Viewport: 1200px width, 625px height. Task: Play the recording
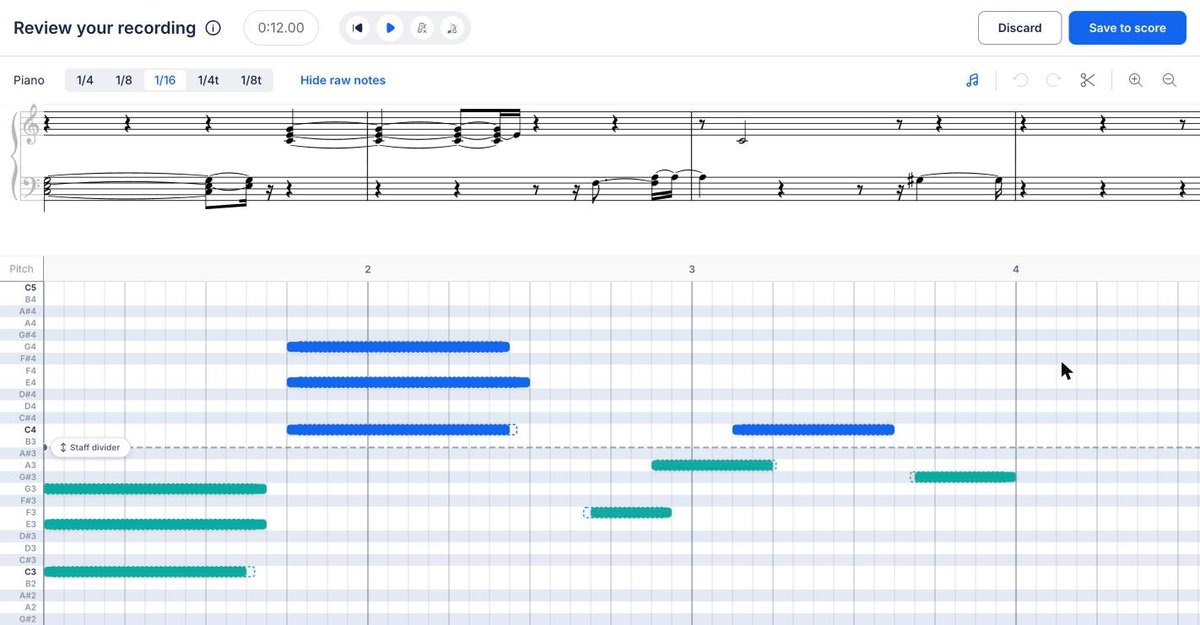tap(390, 28)
